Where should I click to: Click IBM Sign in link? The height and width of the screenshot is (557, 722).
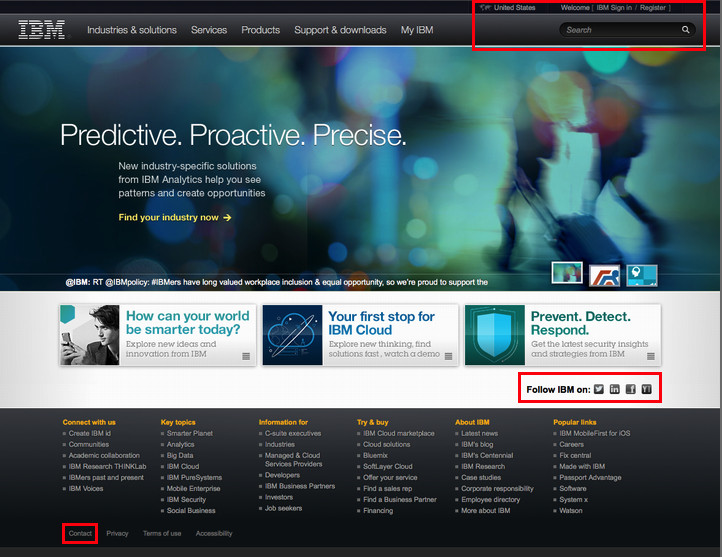(x=614, y=7)
